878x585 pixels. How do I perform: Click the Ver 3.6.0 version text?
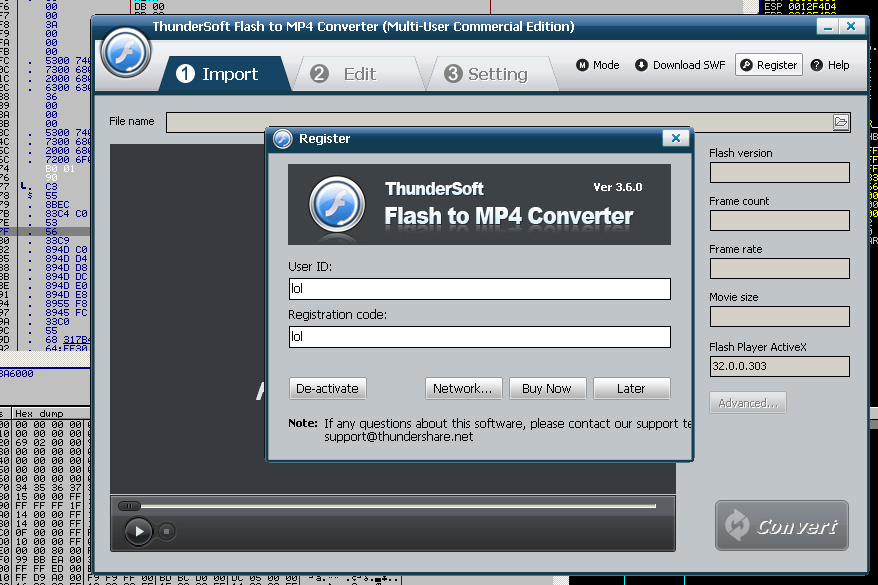click(618, 187)
